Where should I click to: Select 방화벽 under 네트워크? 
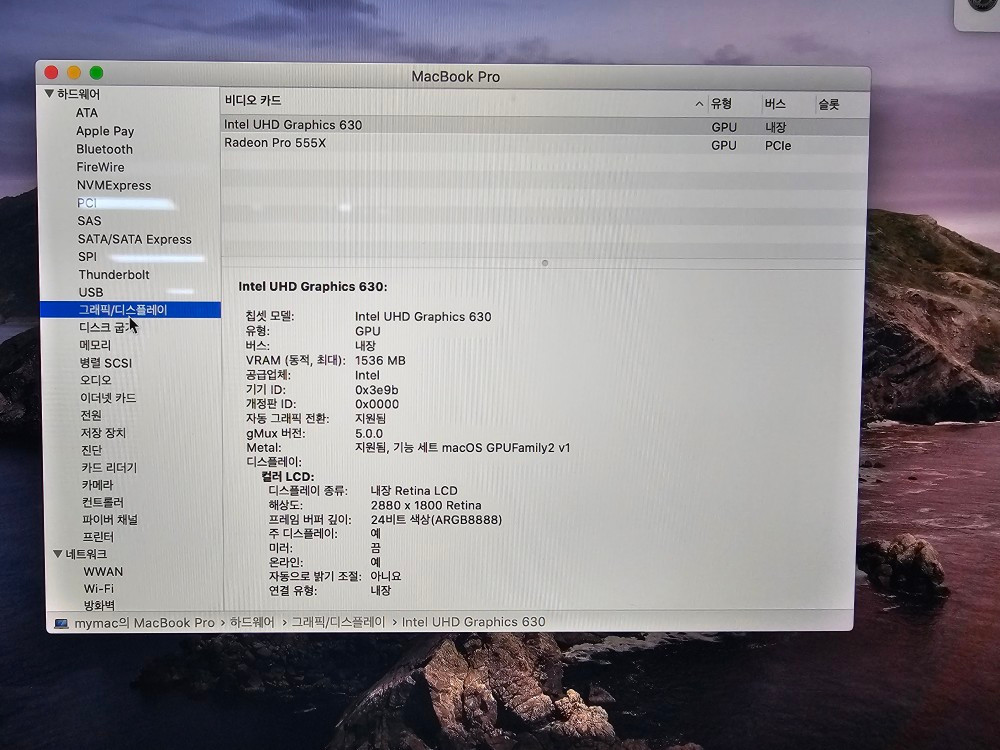(99, 605)
